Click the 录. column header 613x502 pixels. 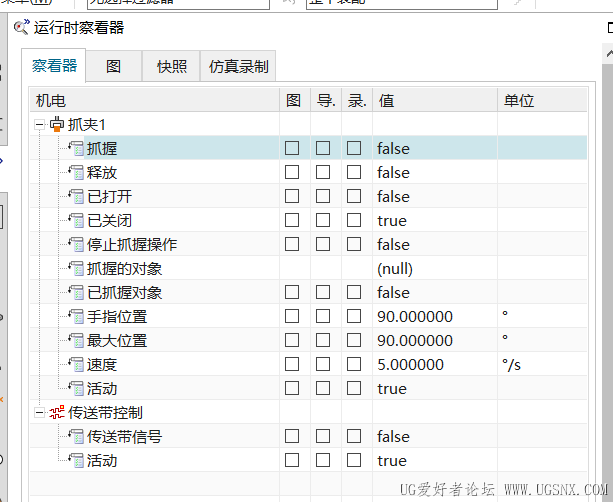(357, 100)
